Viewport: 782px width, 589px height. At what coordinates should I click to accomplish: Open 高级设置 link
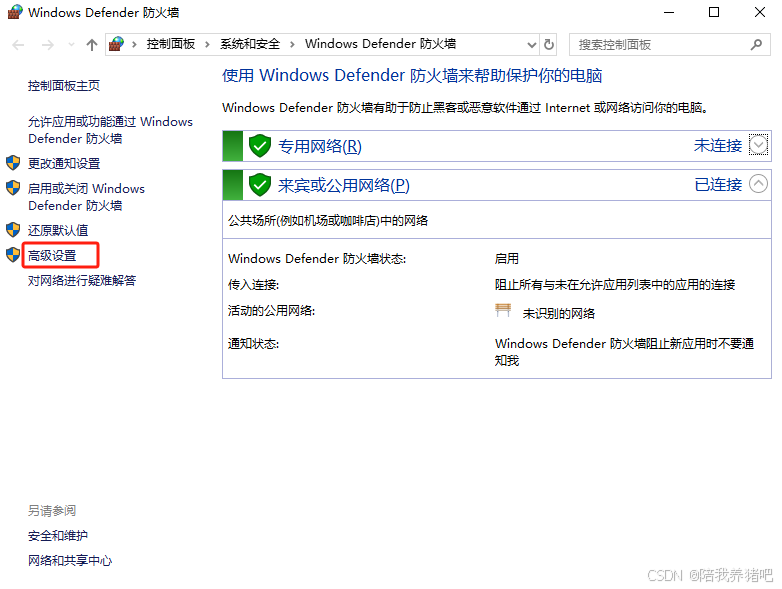tap(52, 255)
